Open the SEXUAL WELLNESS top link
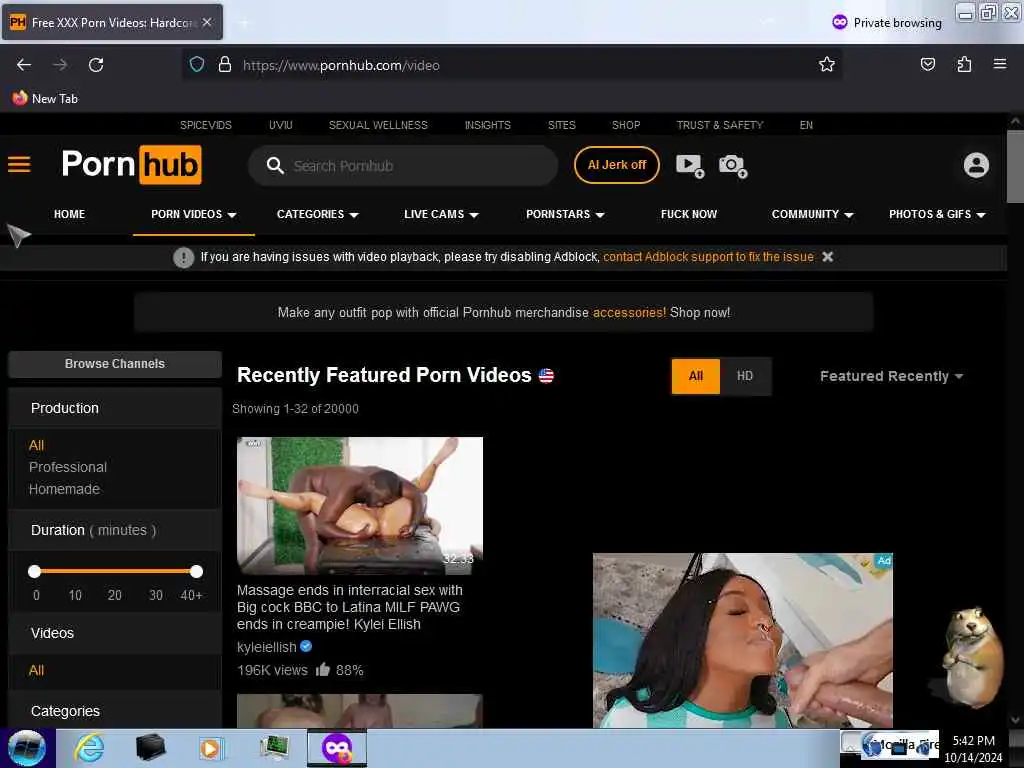Viewport: 1024px width, 768px height. point(378,125)
